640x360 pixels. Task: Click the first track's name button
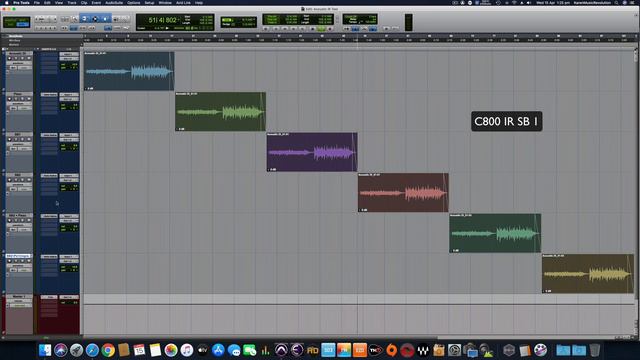coord(18,53)
